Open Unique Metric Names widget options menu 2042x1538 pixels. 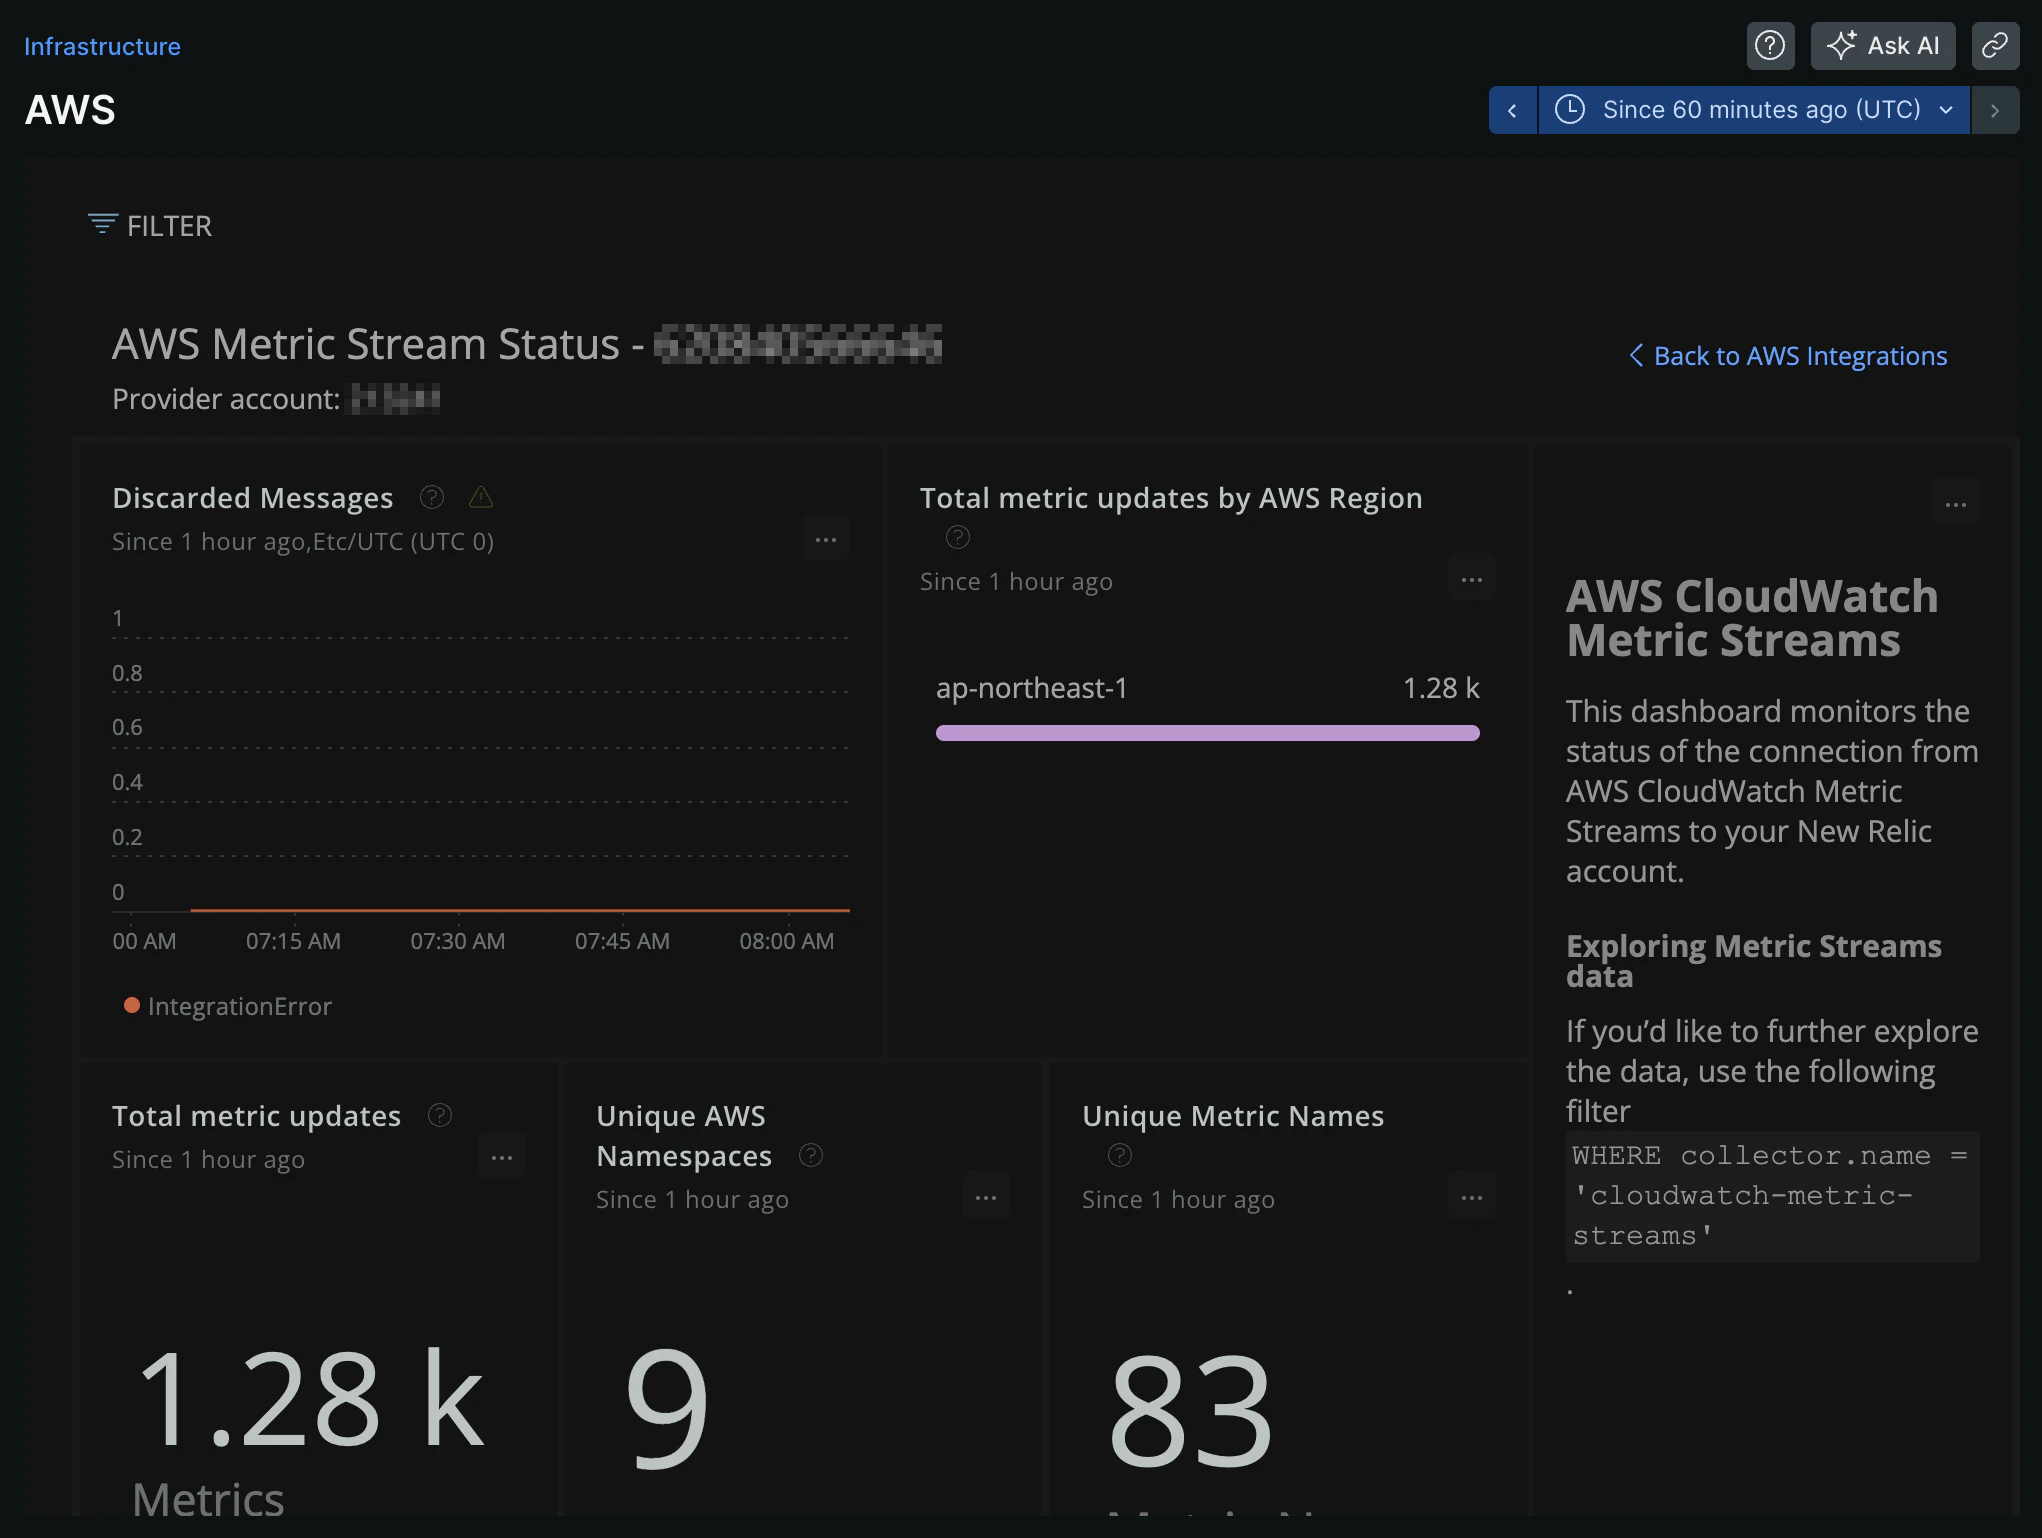pyautogui.click(x=1472, y=1198)
